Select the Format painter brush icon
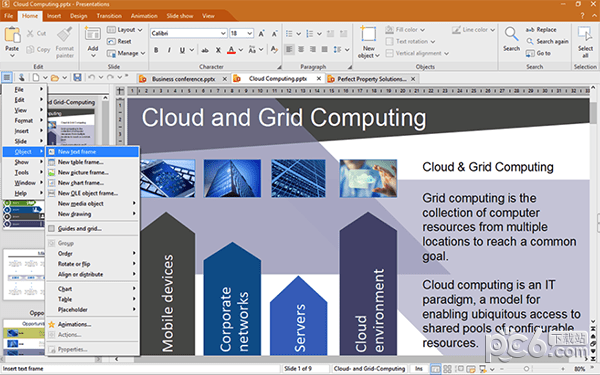Screen dimensions: 600x375 point(64,34)
